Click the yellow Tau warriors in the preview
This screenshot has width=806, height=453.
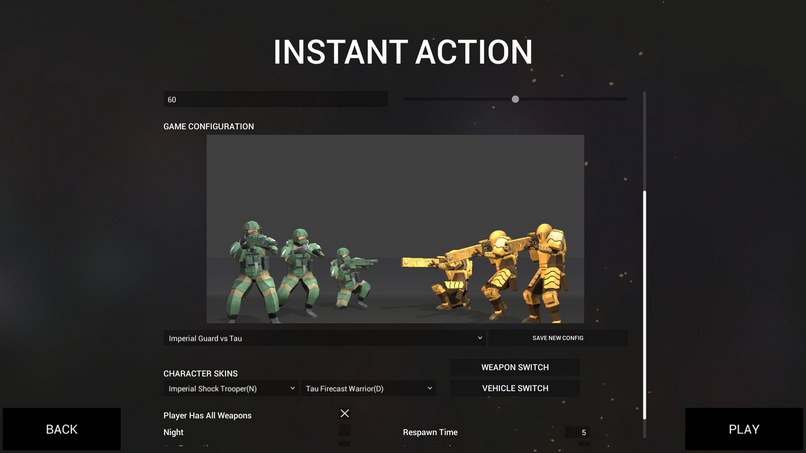point(486,271)
